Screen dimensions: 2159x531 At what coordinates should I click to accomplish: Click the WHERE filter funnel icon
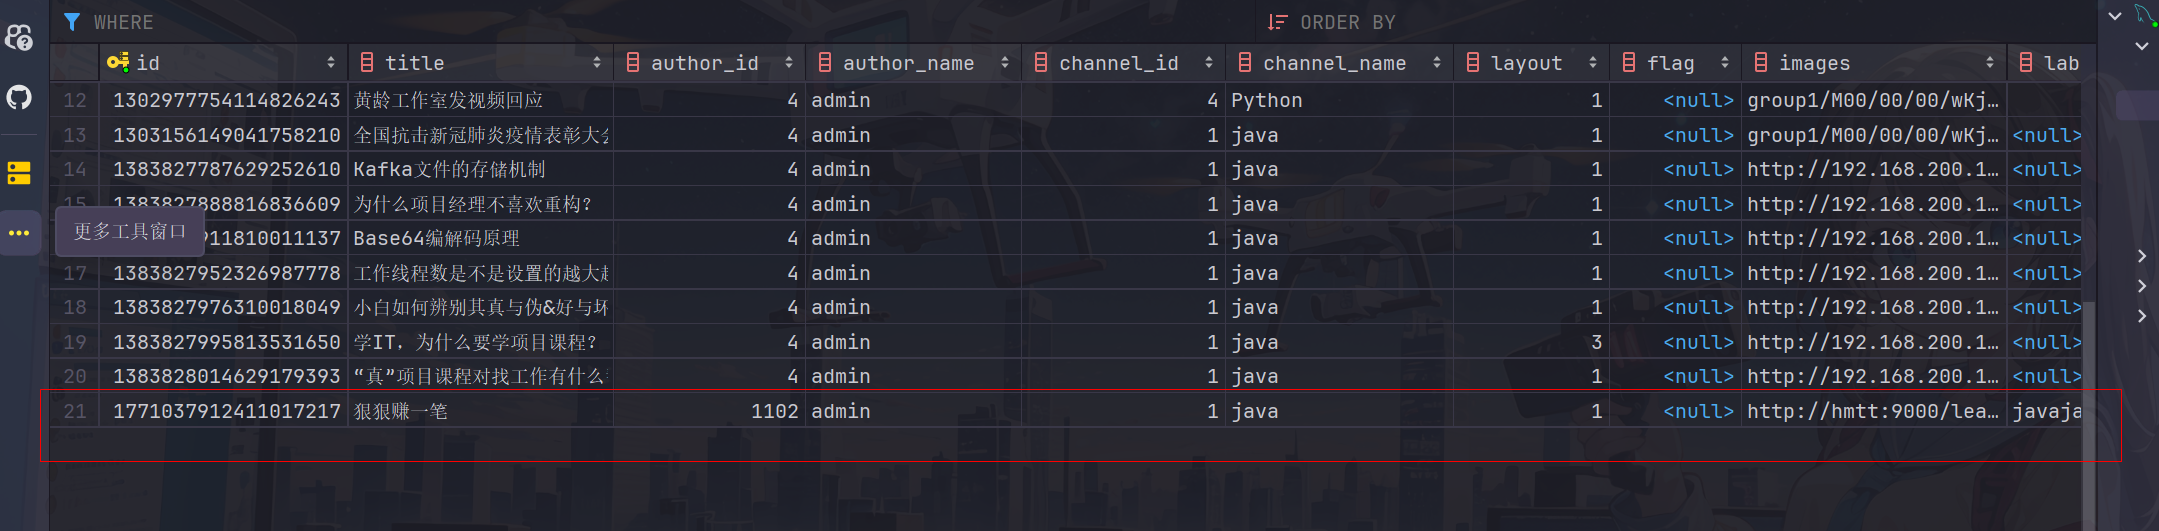tap(72, 22)
